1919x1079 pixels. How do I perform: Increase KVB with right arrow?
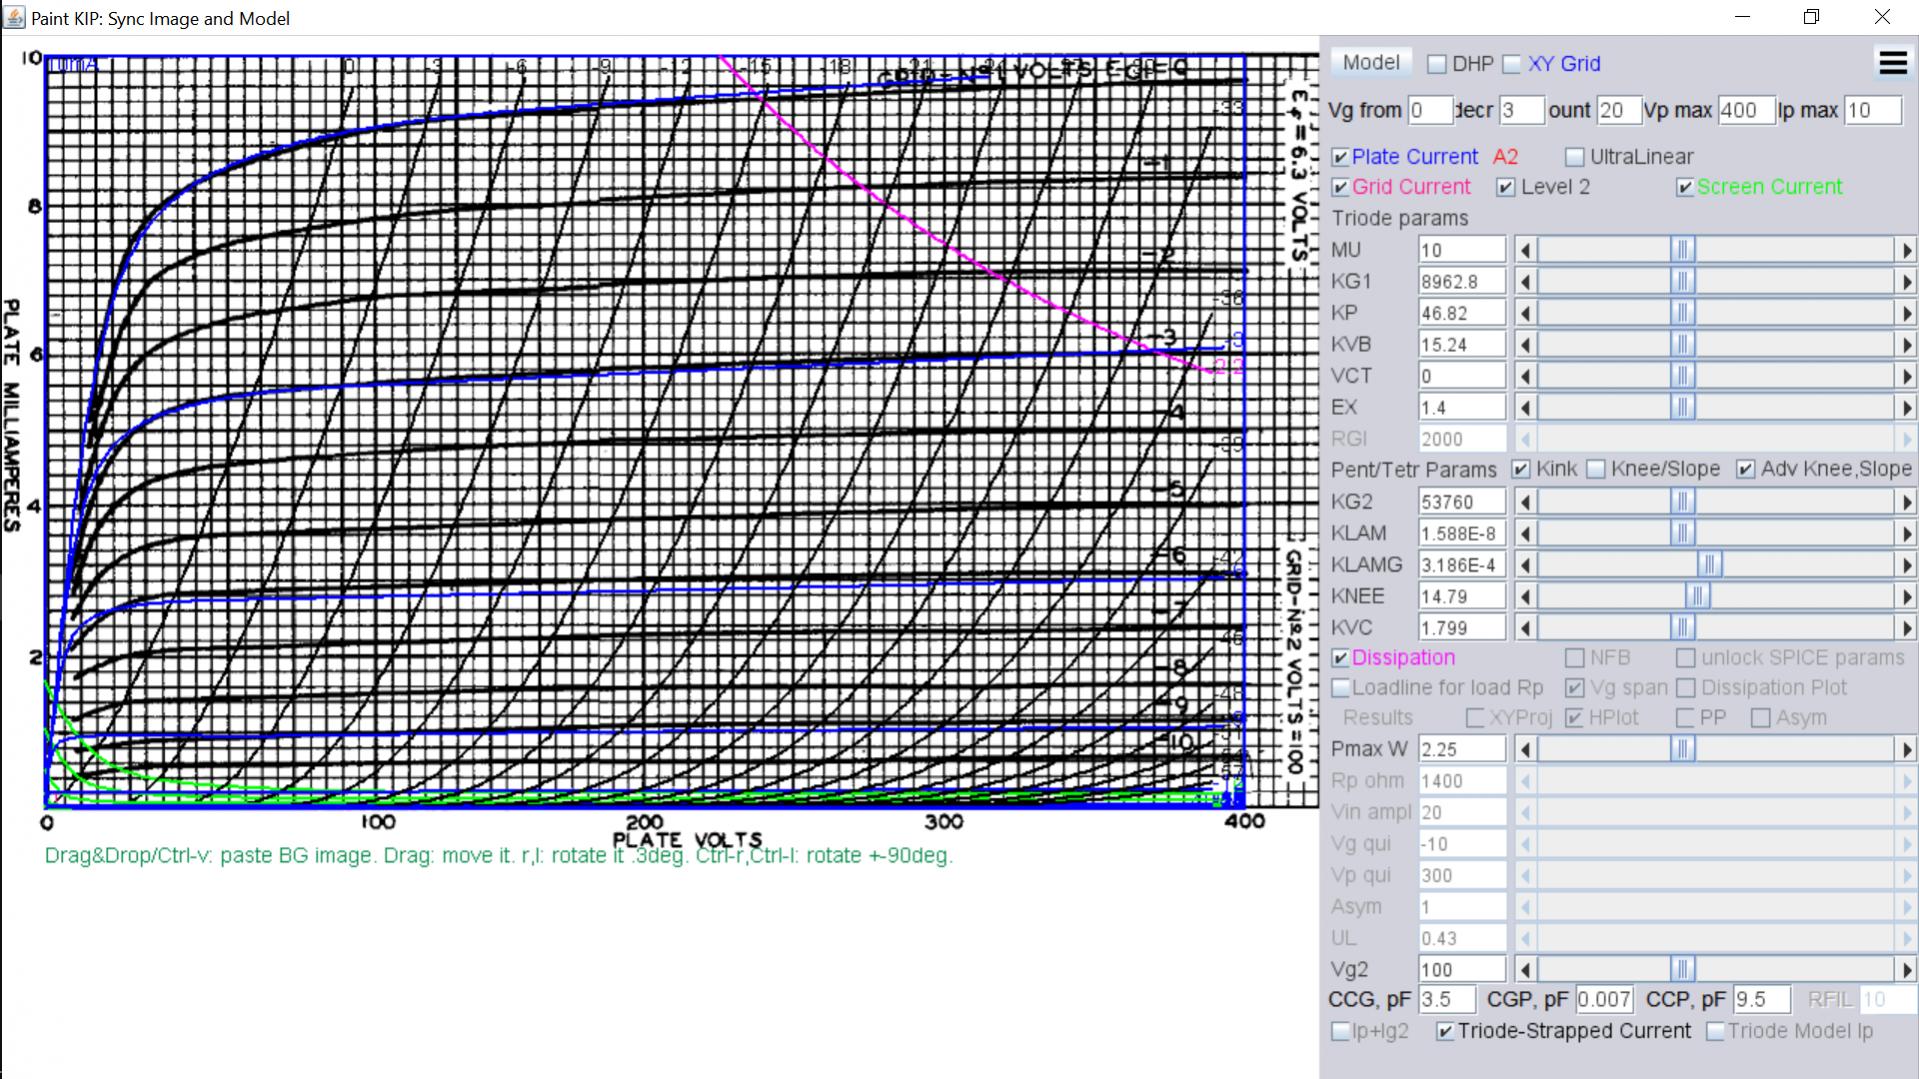[x=1906, y=345]
